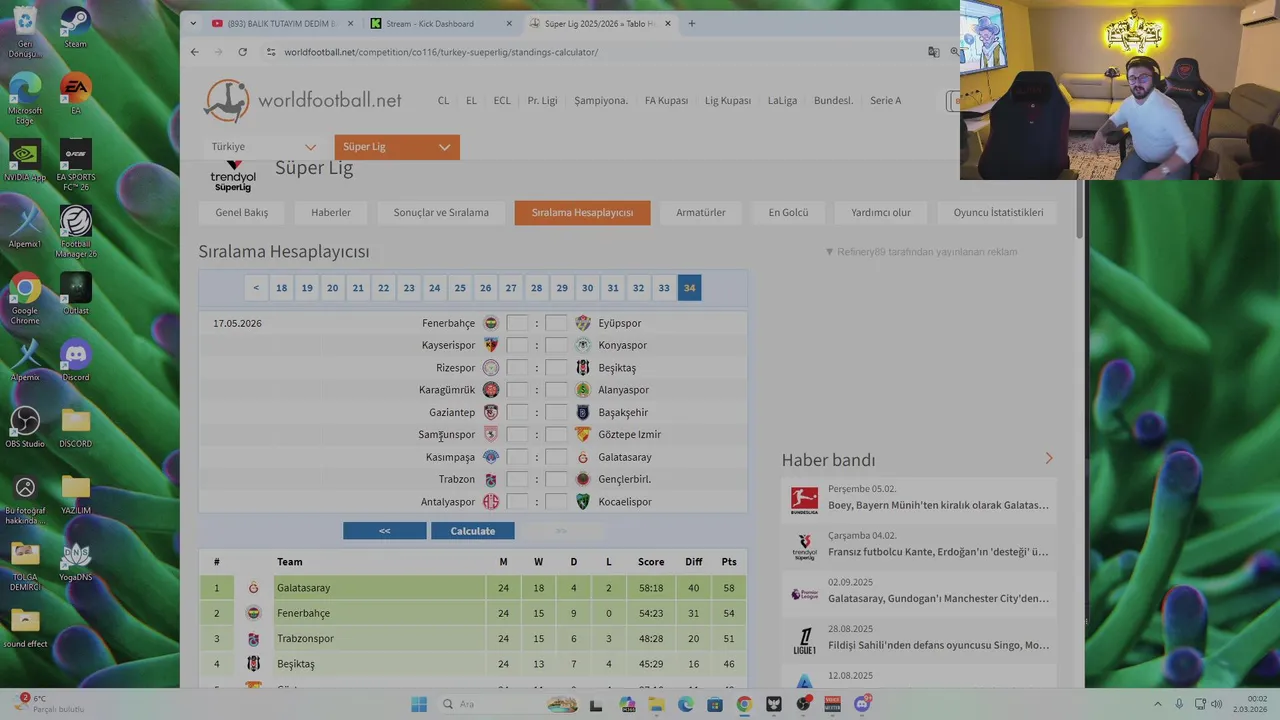This screenshot has width=1280, height=720.
Task: Open the Windows Start menu
Action: pos(419,704)
